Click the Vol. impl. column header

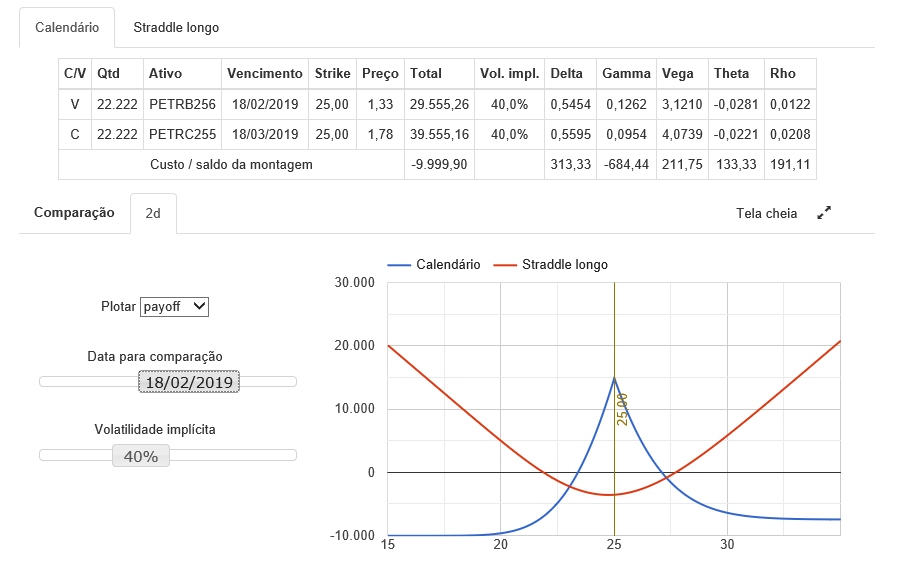(x=509, y=74)
